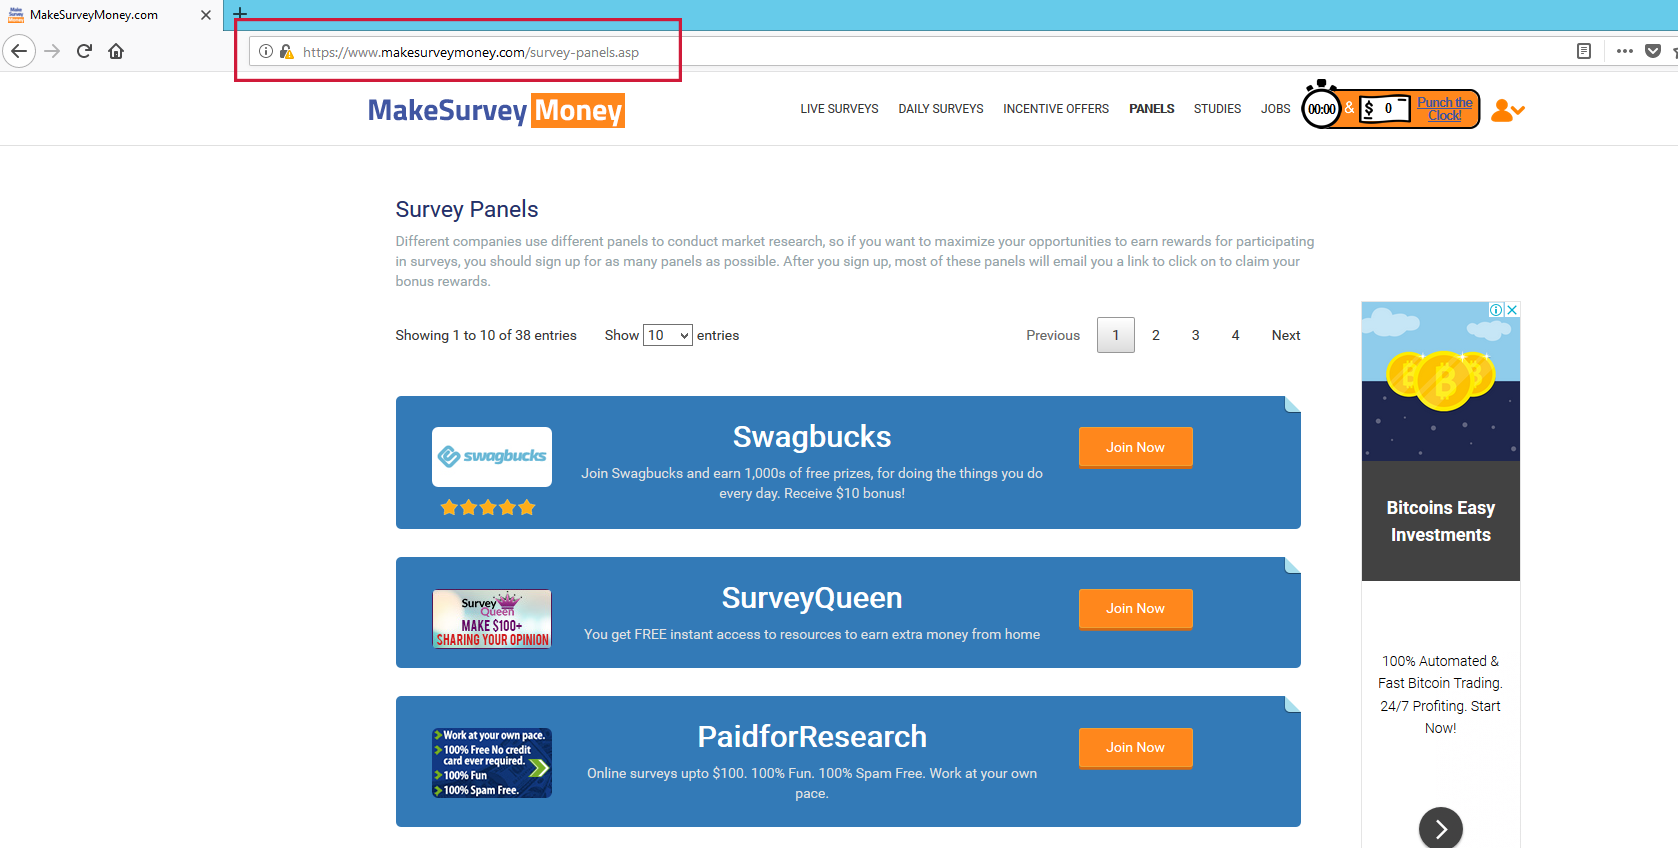Screen dimensions: 1678x848
Task: Reload the page with refresh icon
Action: point(84,51)
